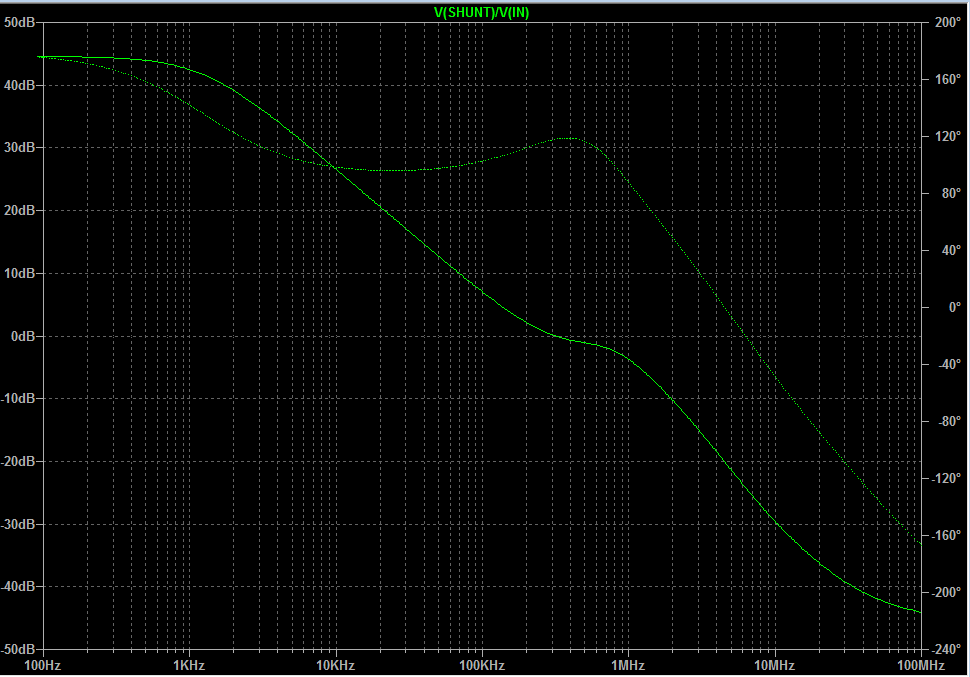Click the dotted phase curve peak near 400KHz

[x=568, y=139]
